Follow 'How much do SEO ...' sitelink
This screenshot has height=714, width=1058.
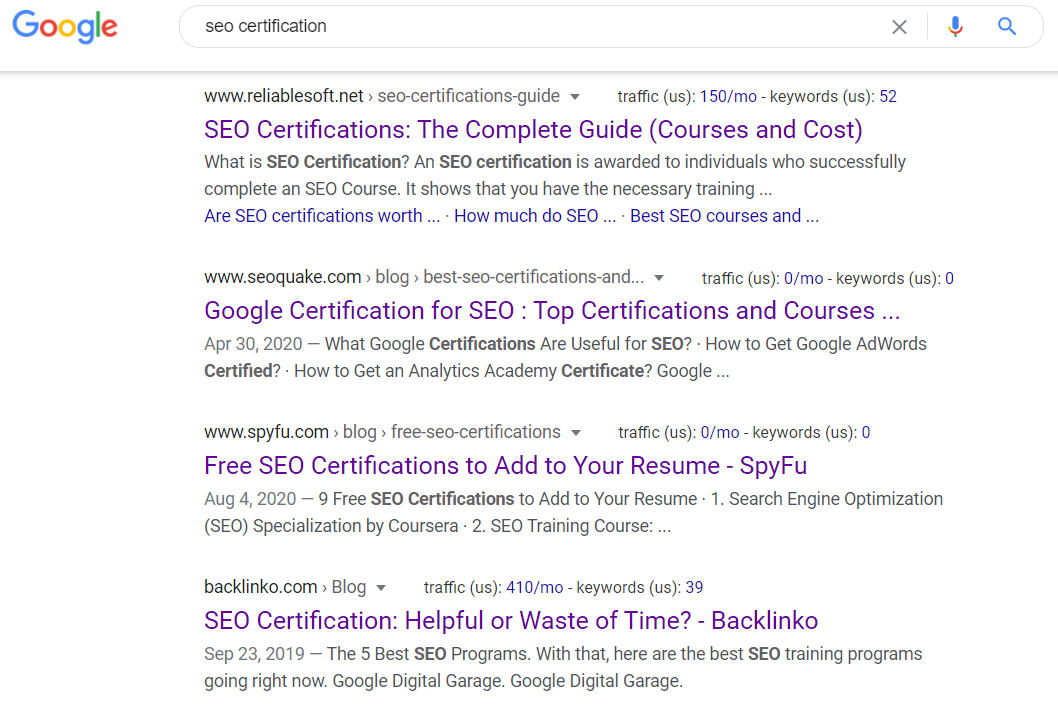[535, 216]
